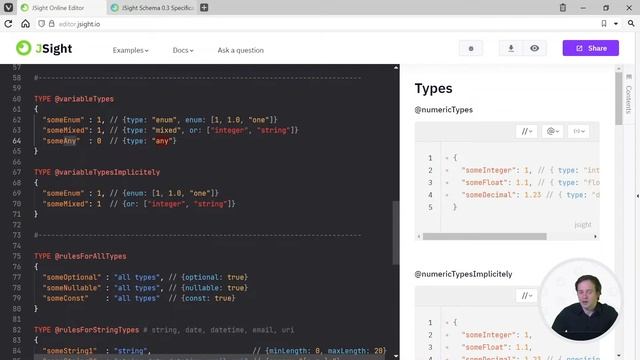Open the bookmark dropdown arrow
This screenshot has height=360, width=640.
click(x=616, y=24)
